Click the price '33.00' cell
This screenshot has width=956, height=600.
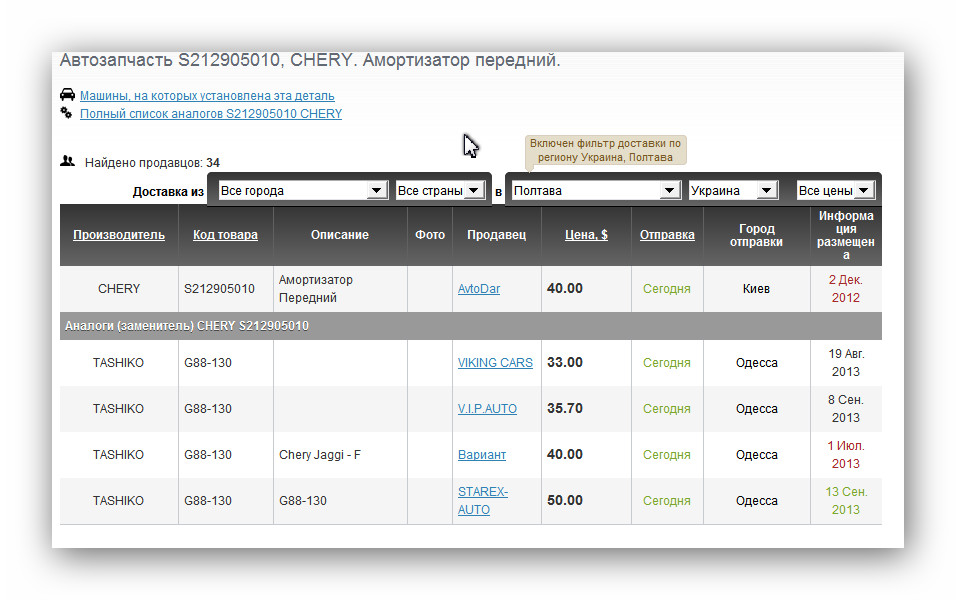586,363
